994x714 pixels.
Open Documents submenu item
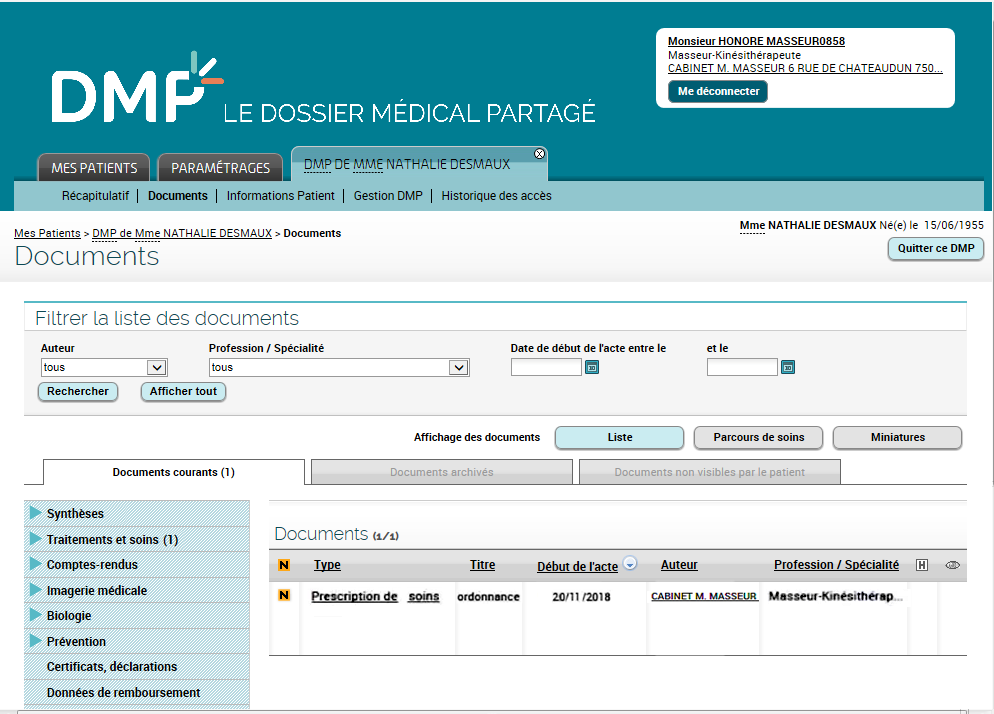coord(178,196)
